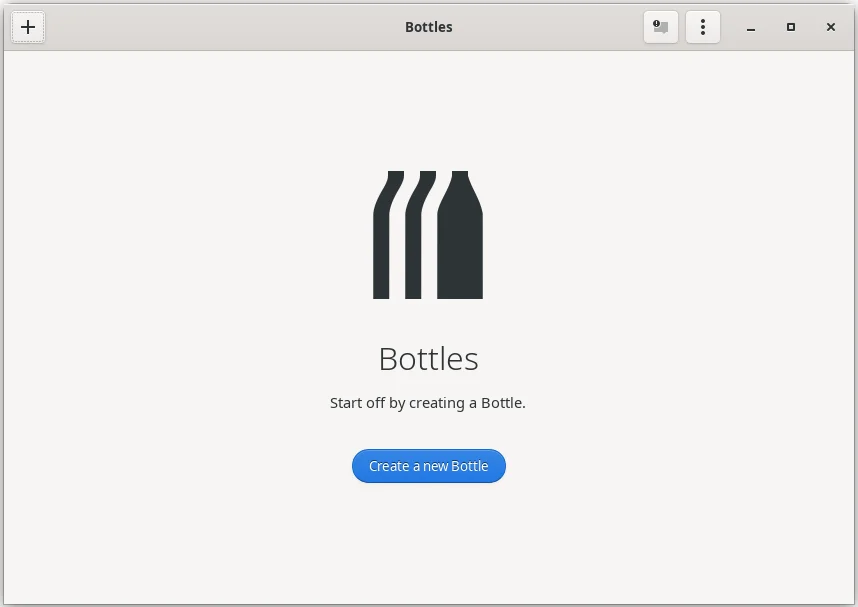Click the maximize square icon
Viewport: 858px width, 607px height.
click(x=790, y=27)
